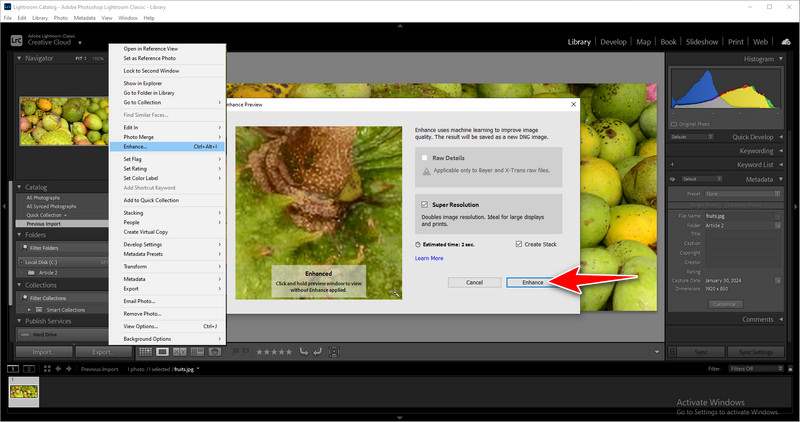Click the Enhanced preview image in dialog
This screenshot has width=800, height=422.
point(318,213)
